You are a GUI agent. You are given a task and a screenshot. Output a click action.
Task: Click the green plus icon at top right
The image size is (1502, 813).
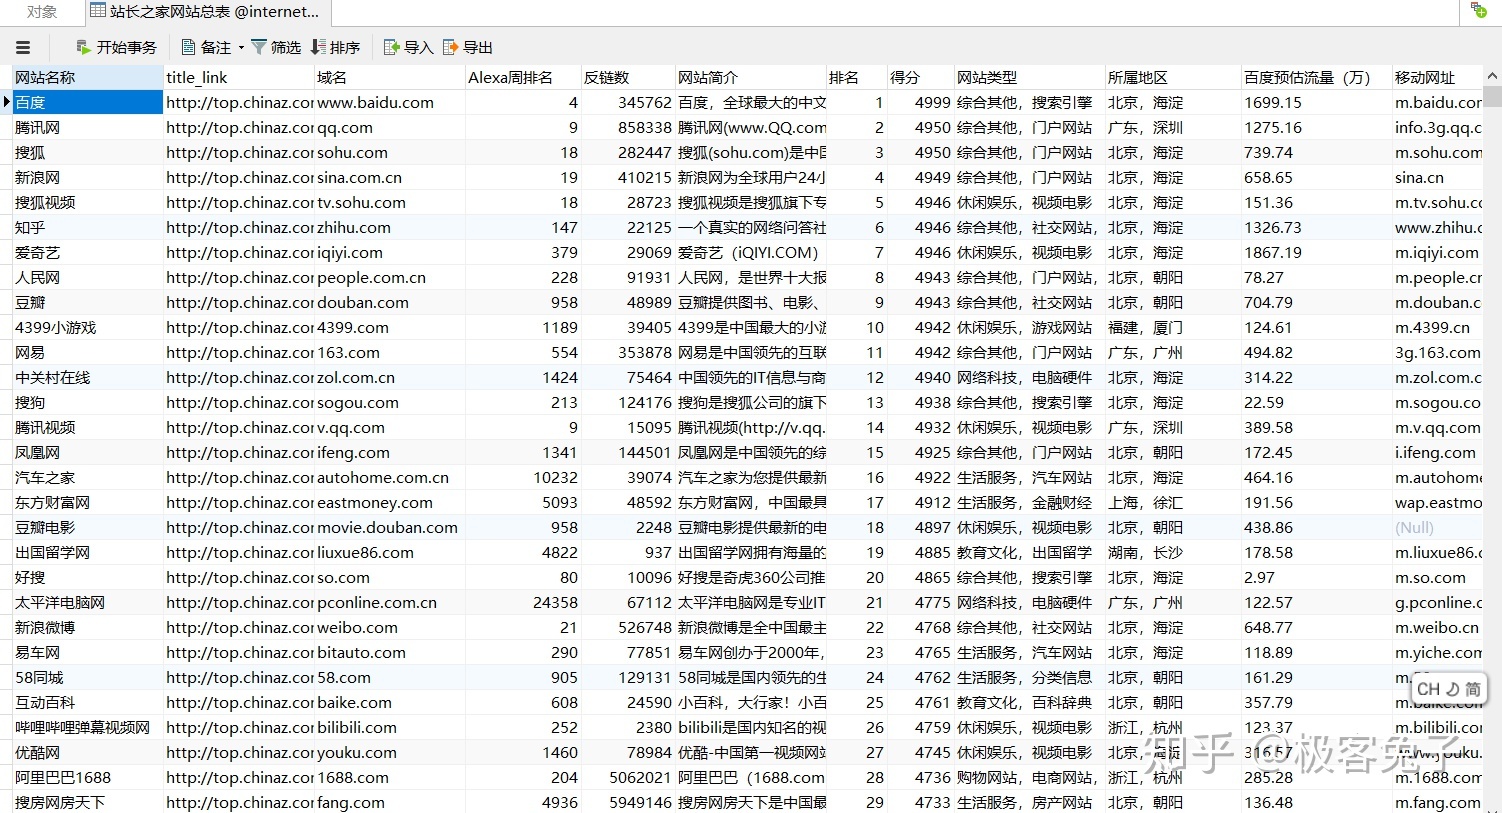[x=1479, y=11]
